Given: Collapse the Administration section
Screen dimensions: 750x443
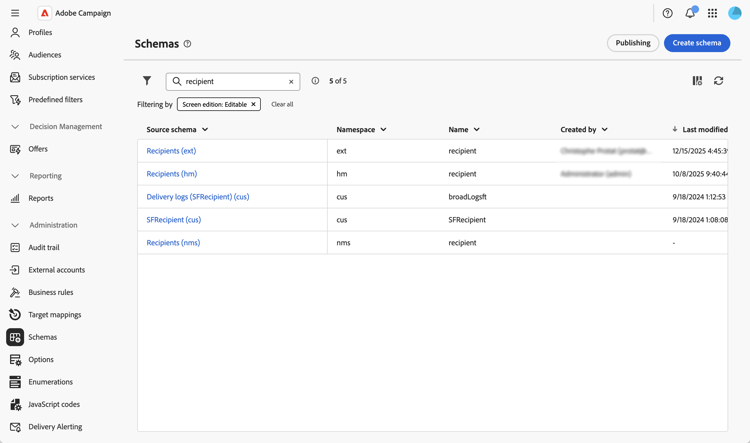Looking at the screenshot, I should point(15,225).
